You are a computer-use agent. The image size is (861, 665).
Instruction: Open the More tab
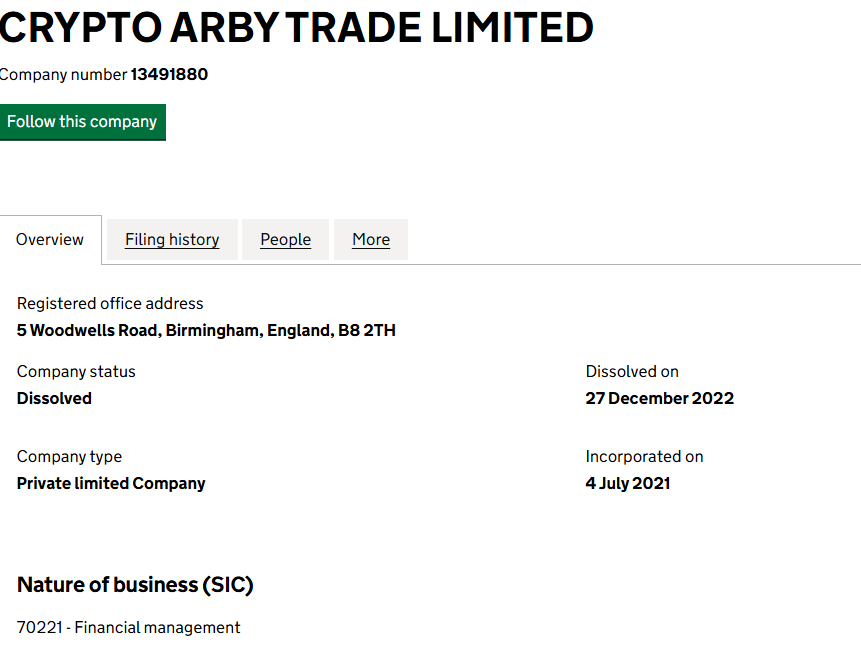coord(371,240)
